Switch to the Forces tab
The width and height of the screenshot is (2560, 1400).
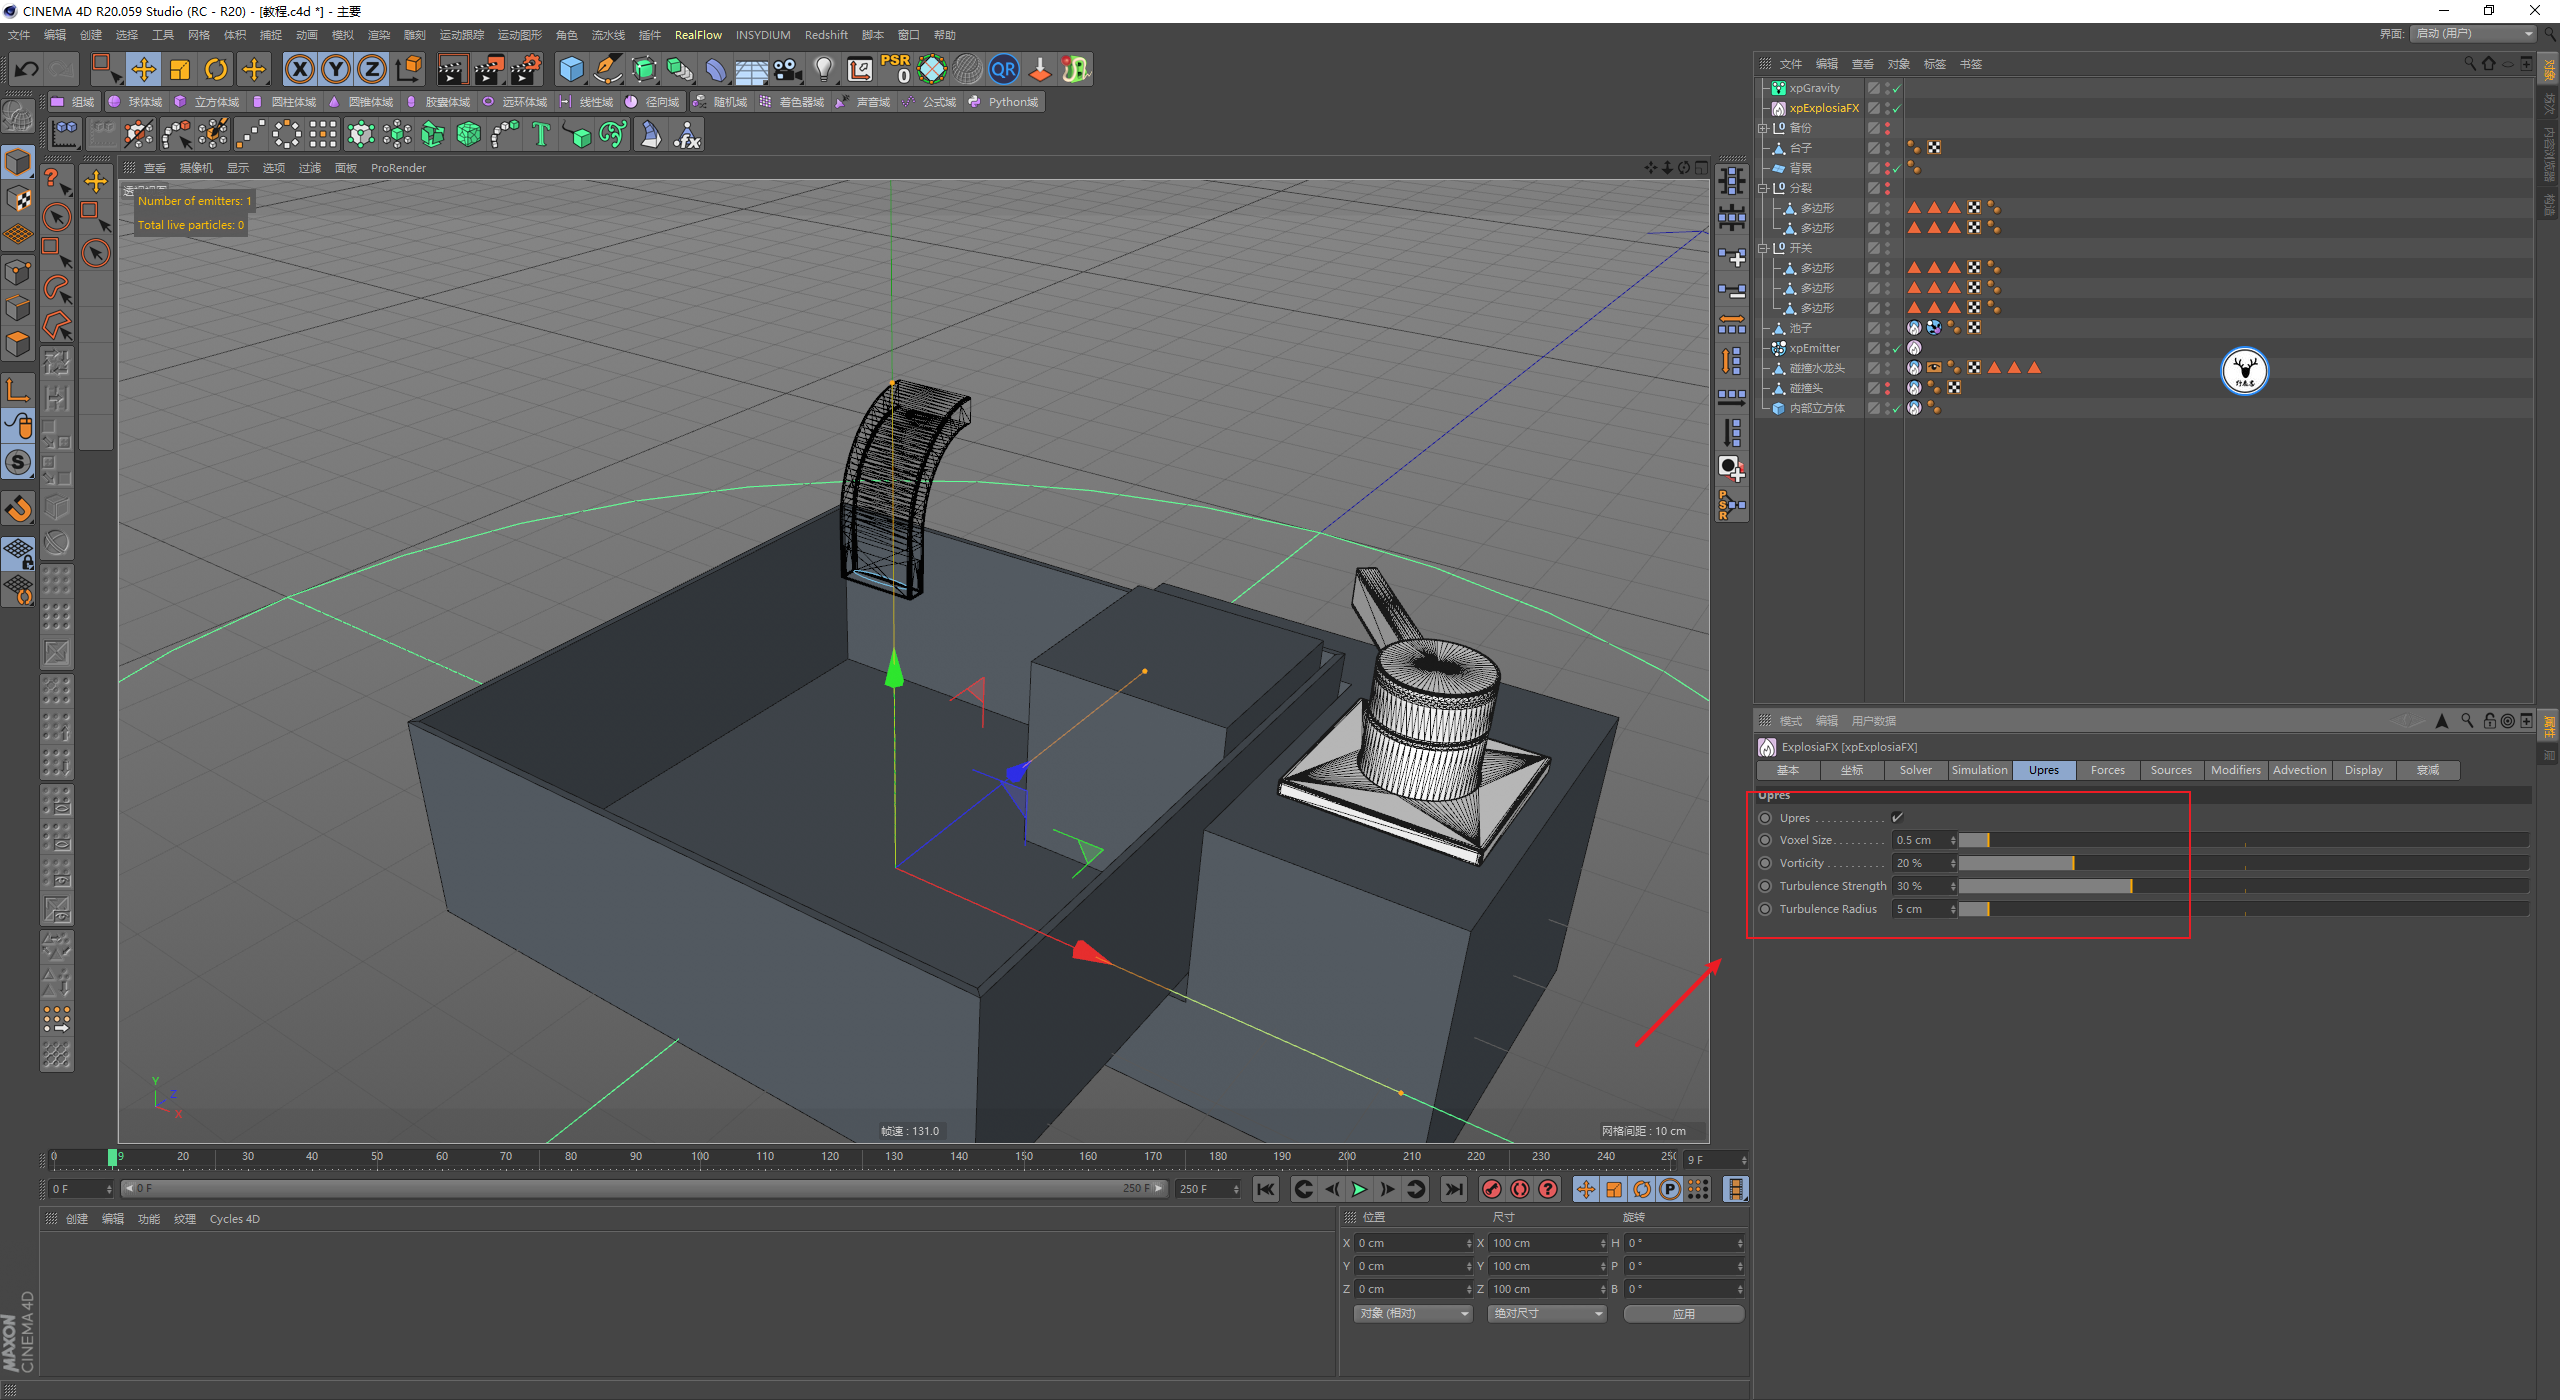[x=2107, y=770]
